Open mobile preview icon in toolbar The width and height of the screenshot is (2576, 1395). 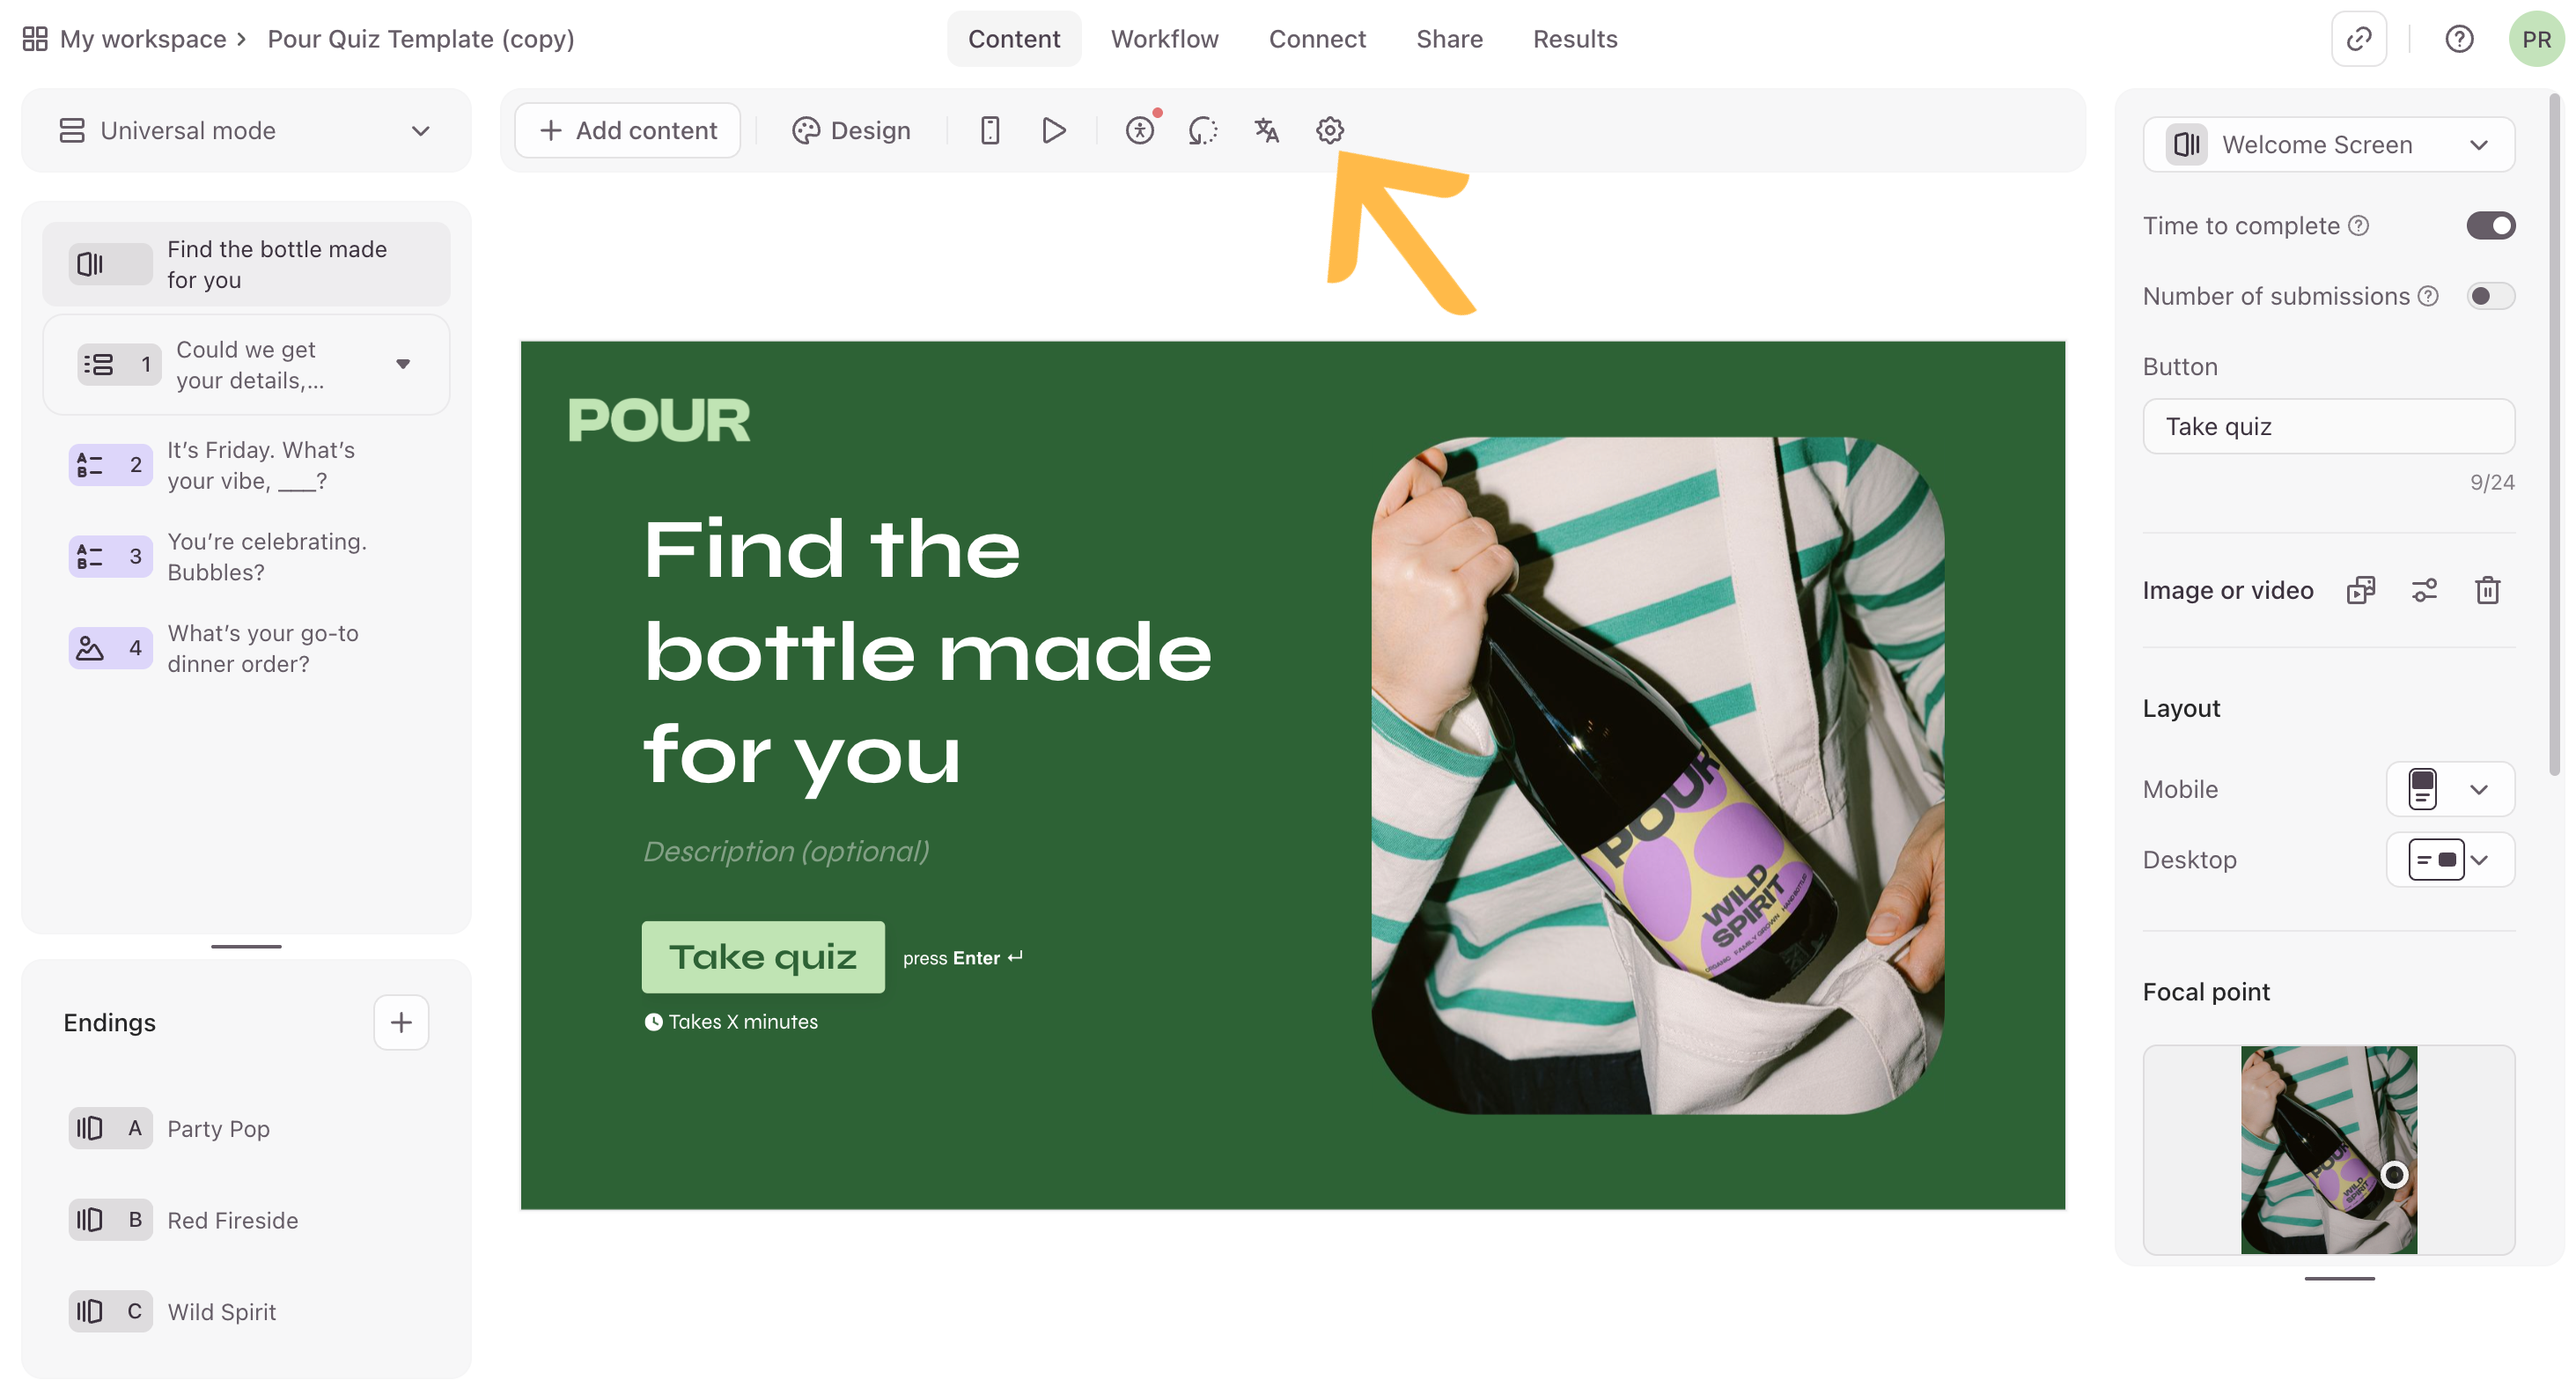989,130
